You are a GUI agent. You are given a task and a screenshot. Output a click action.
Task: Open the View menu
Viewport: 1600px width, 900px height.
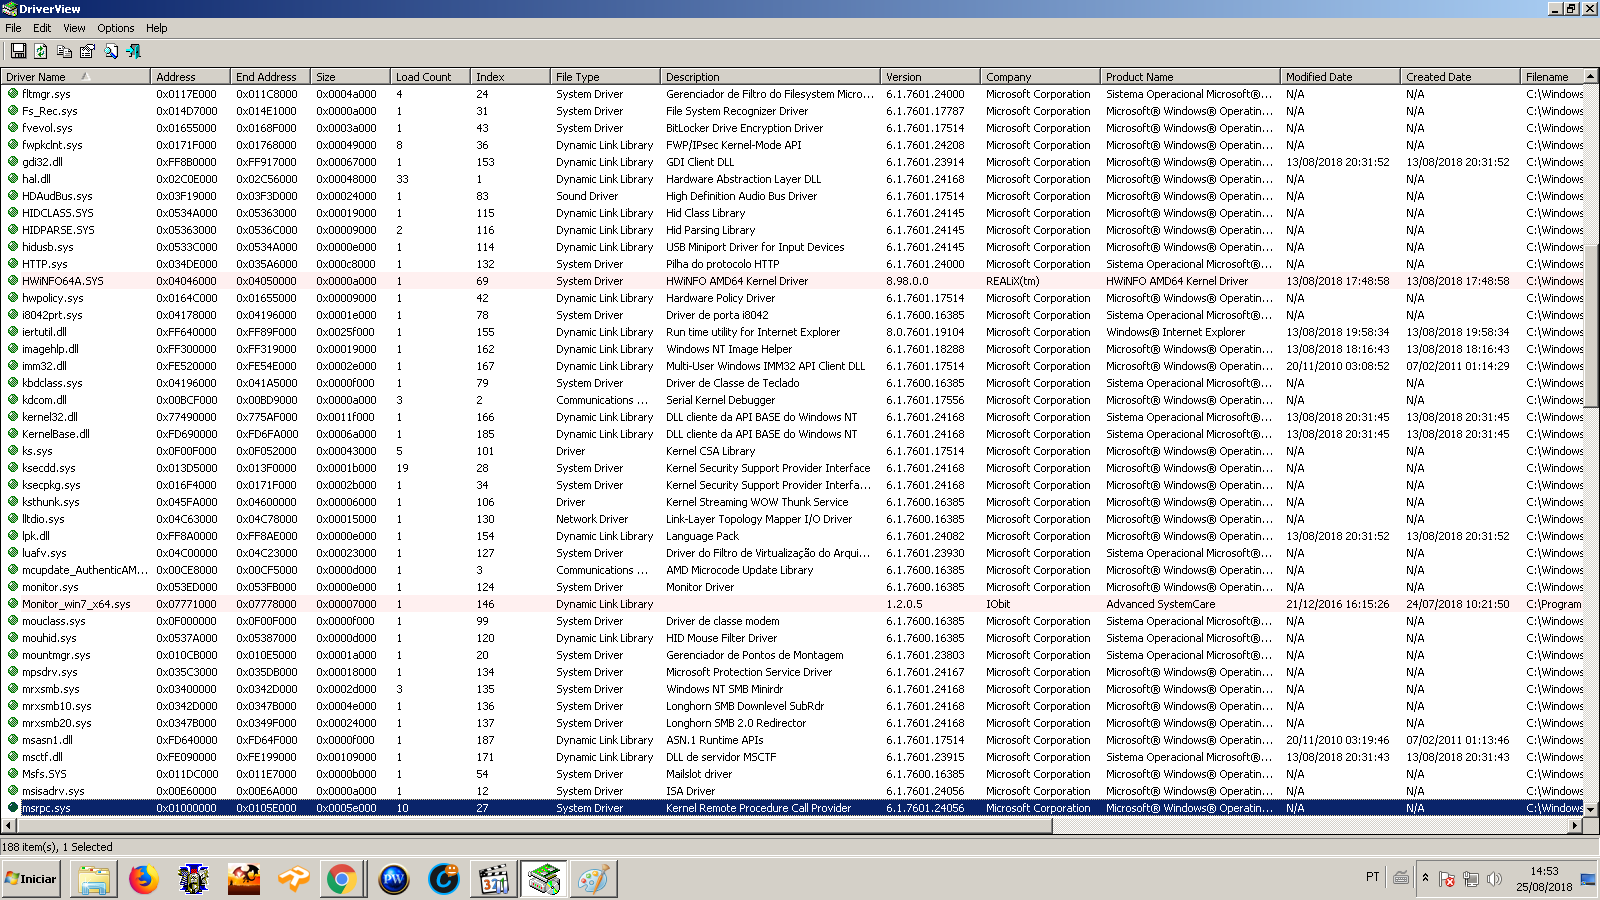coord(74,28)
